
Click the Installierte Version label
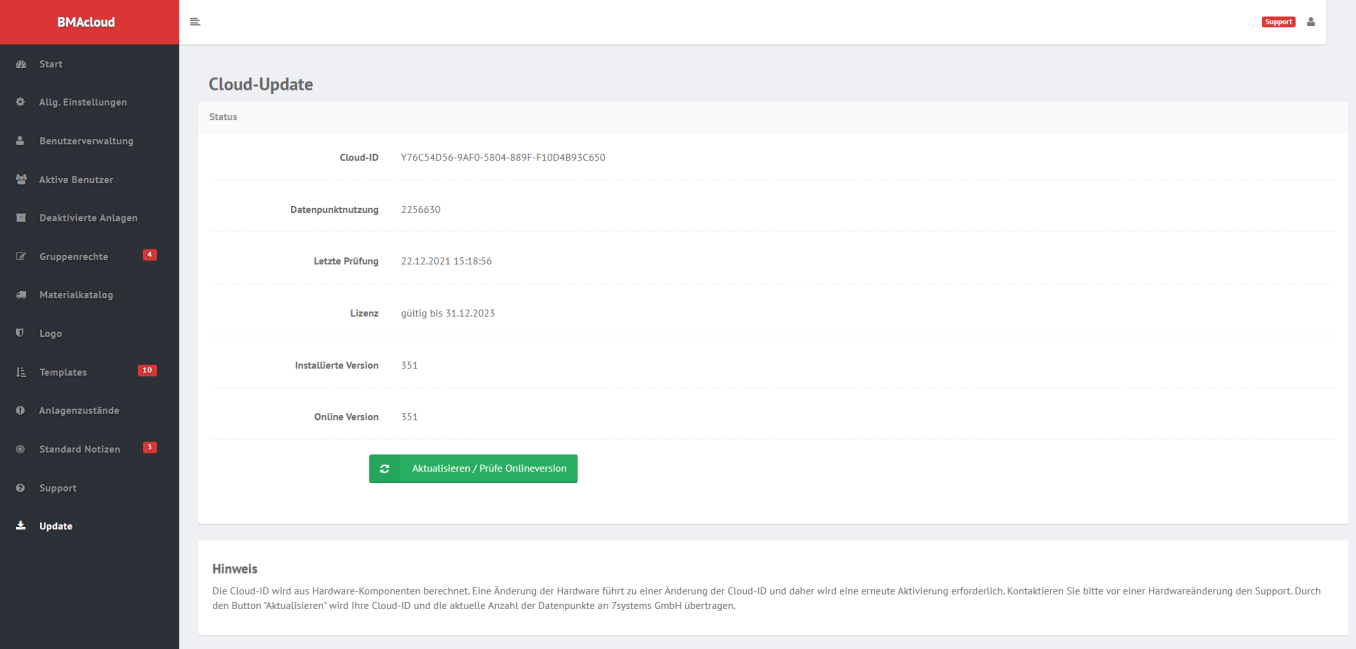pos(337,366)
